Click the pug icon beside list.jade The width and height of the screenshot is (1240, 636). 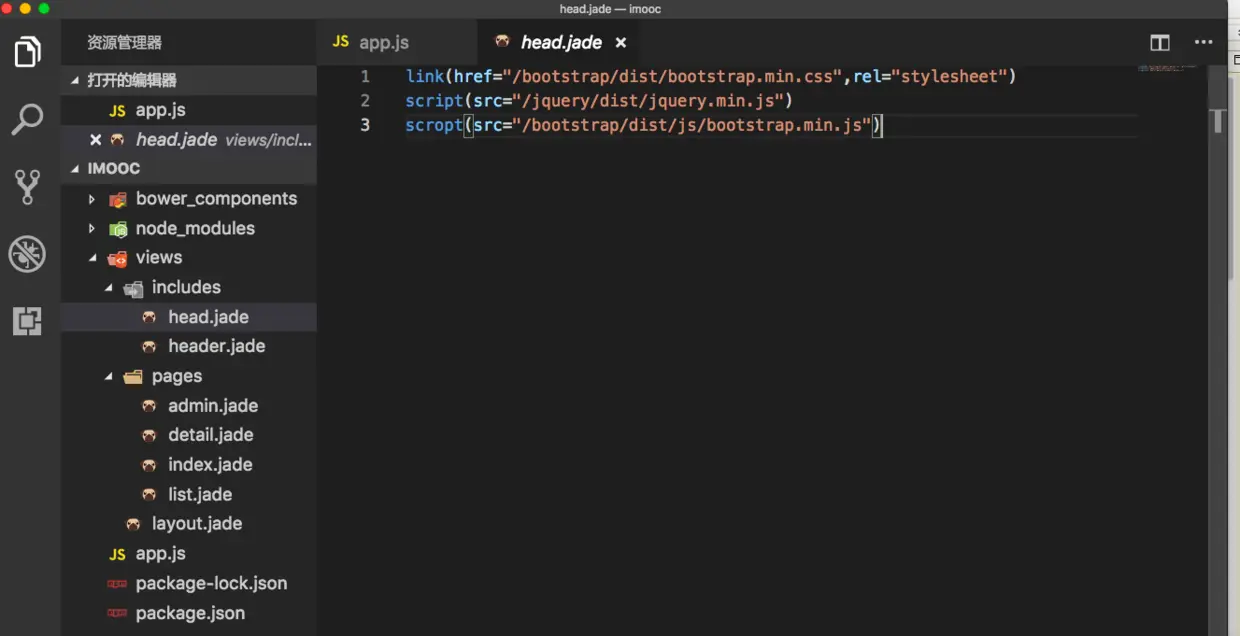(149, 495)
